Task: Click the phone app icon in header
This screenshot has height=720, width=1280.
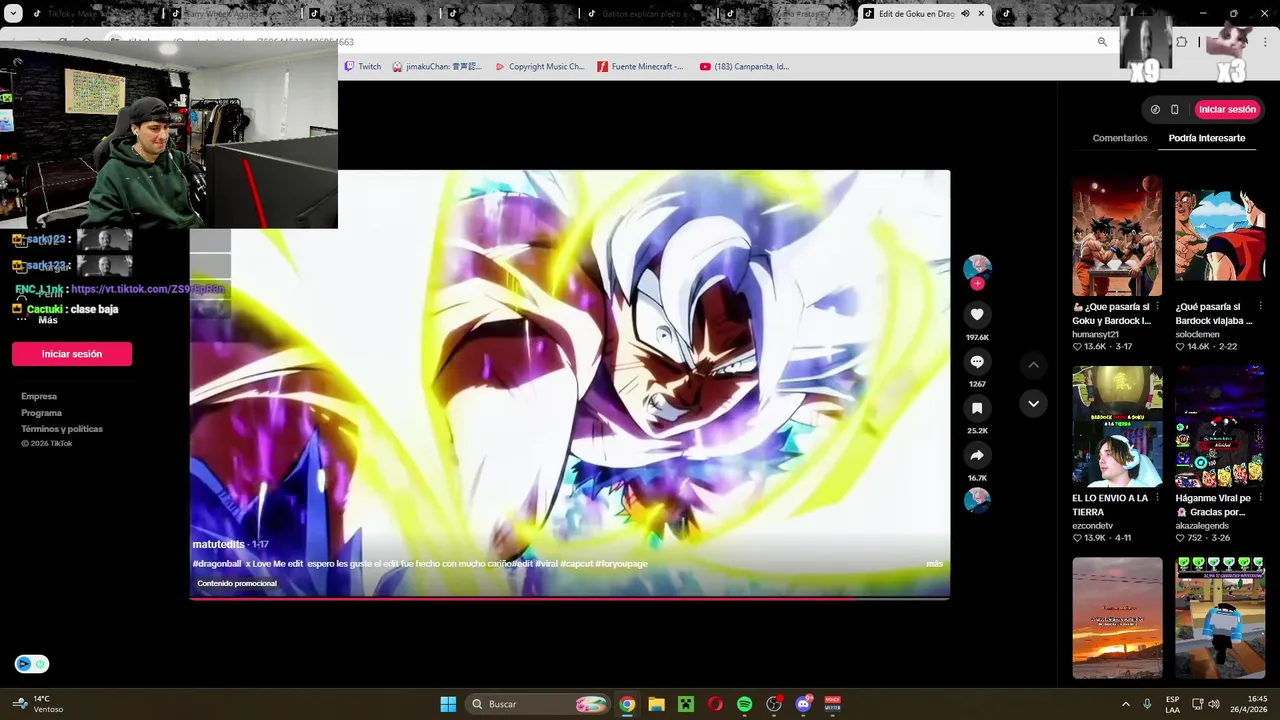Action: coord(1174,110)
